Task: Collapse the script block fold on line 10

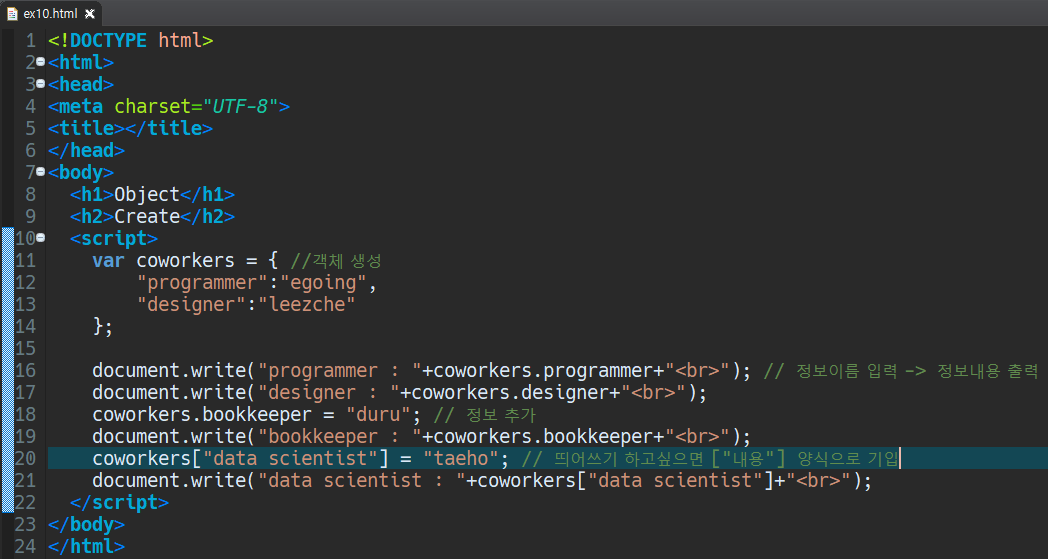Action: point(41,238)
